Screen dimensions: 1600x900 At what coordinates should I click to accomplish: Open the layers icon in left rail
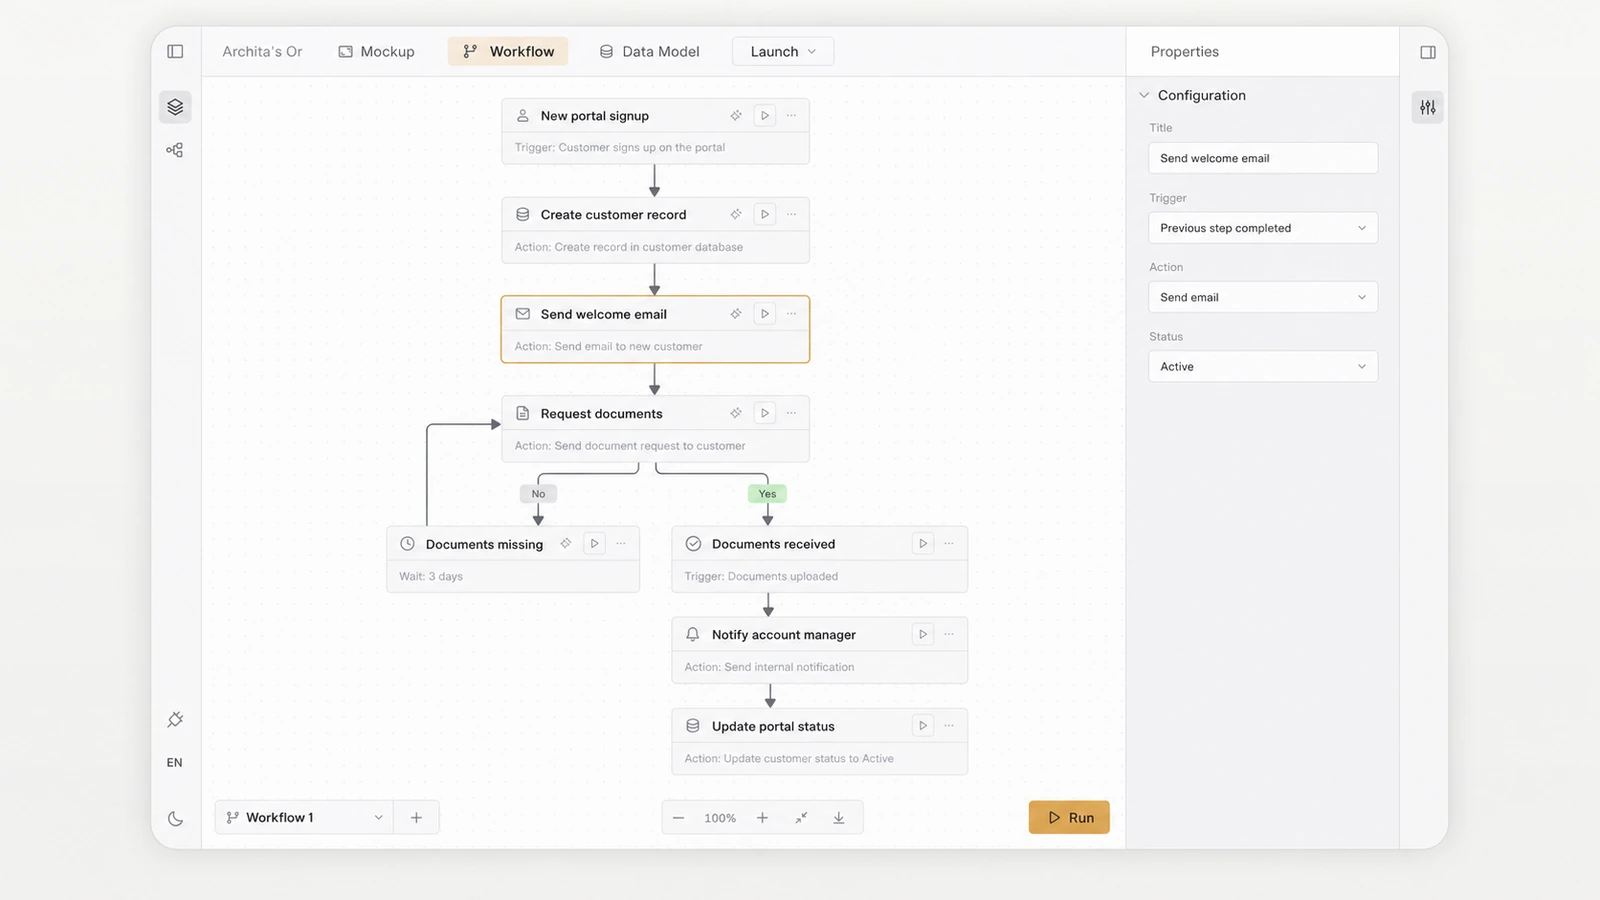tap(175, 107)
